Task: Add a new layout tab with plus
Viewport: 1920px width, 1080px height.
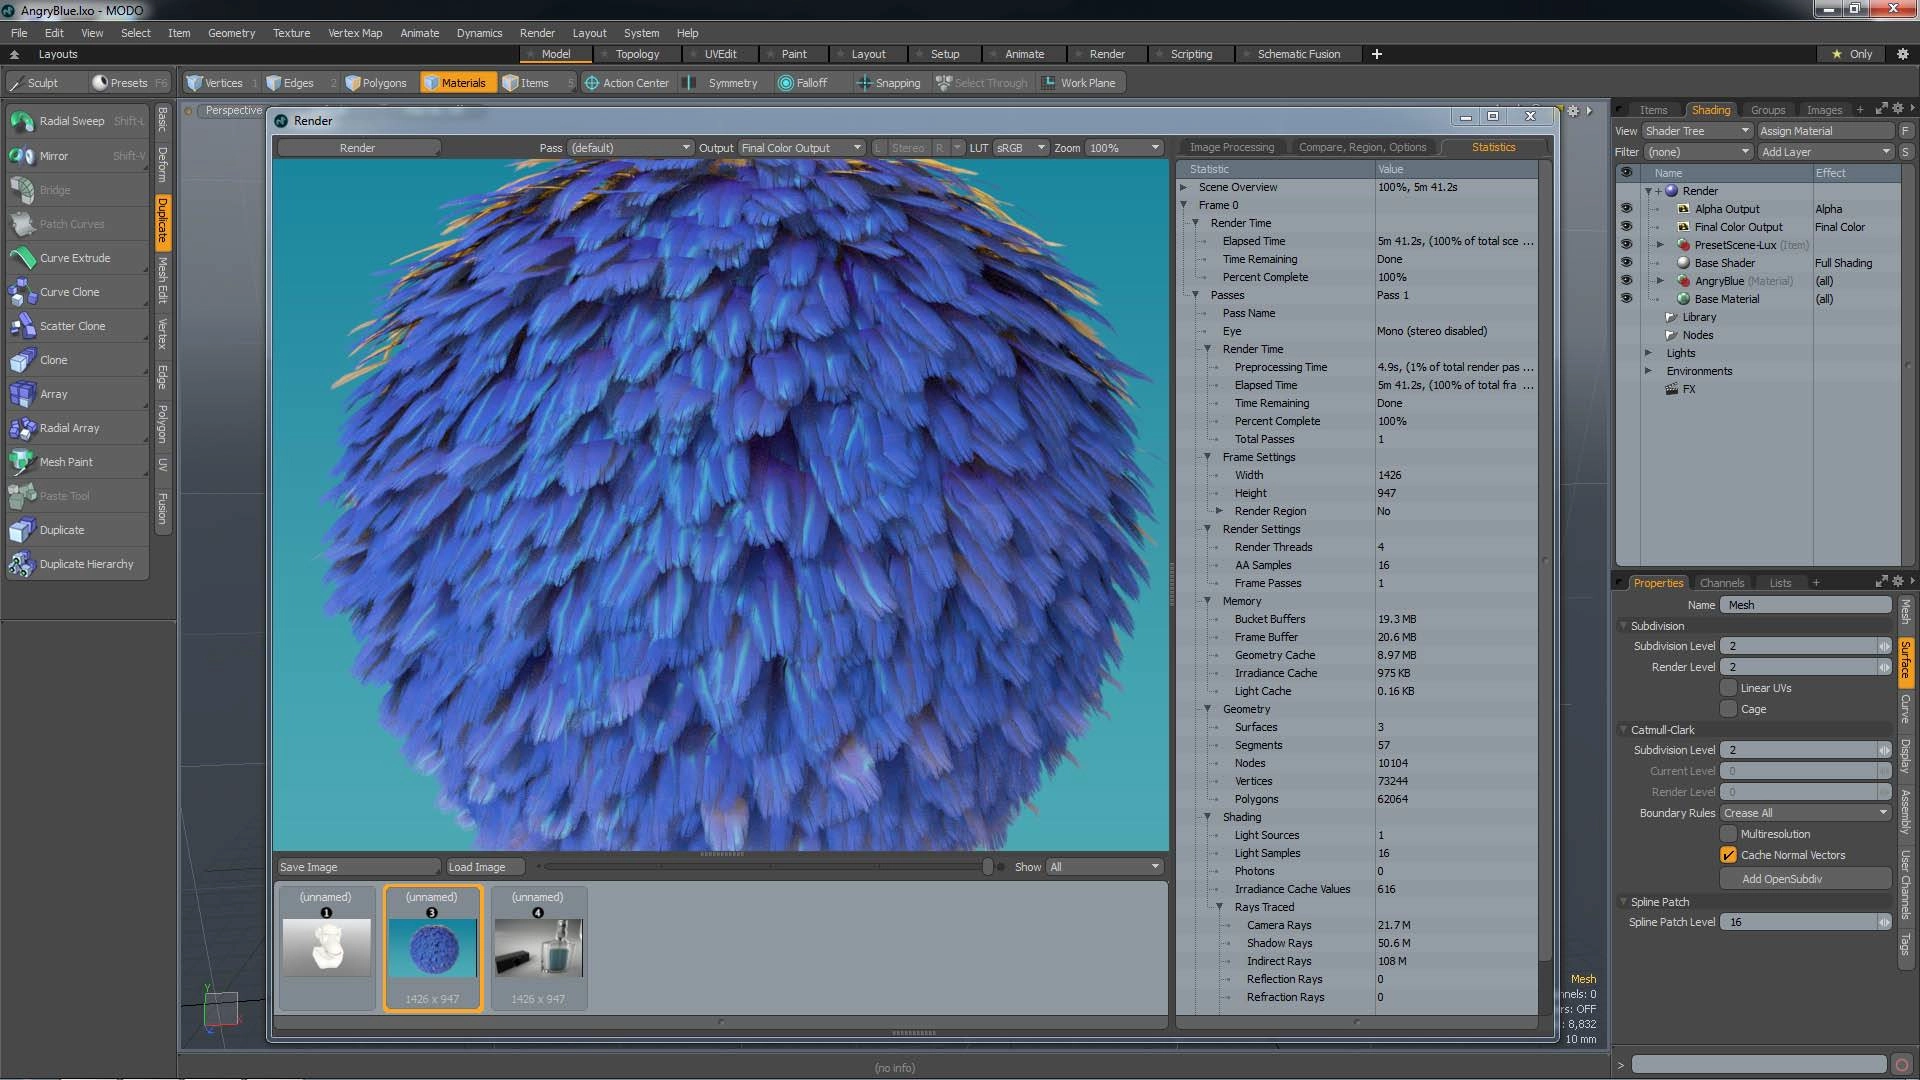Action: pos(1377,54)
